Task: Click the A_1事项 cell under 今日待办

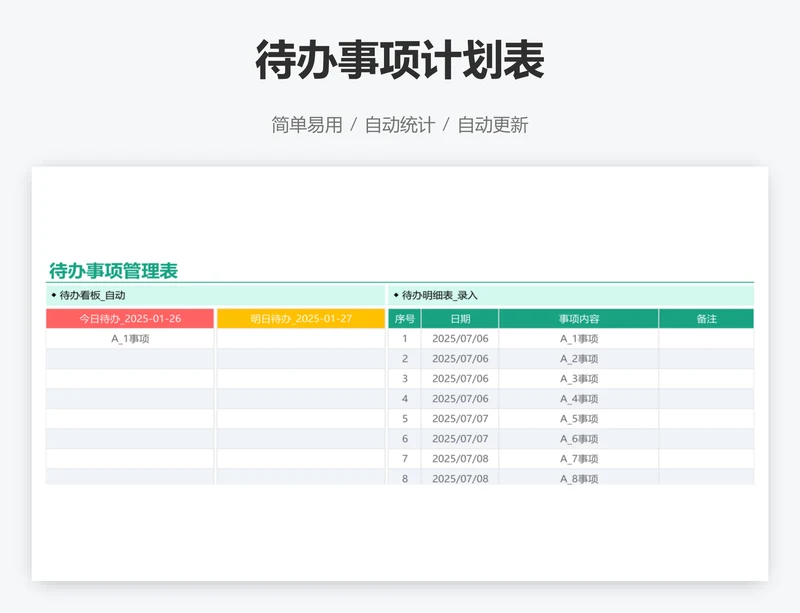Action: click(x=130, y=338)
